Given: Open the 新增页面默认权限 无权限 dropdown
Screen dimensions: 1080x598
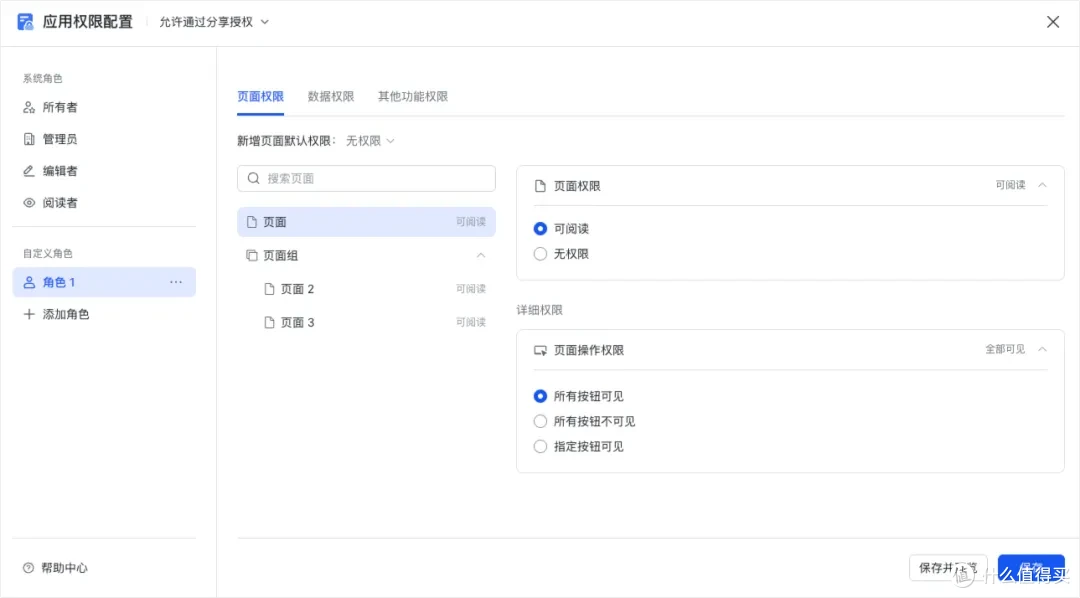Looking at the screenshot, I should pyautogui.click(x=370, y=141).
